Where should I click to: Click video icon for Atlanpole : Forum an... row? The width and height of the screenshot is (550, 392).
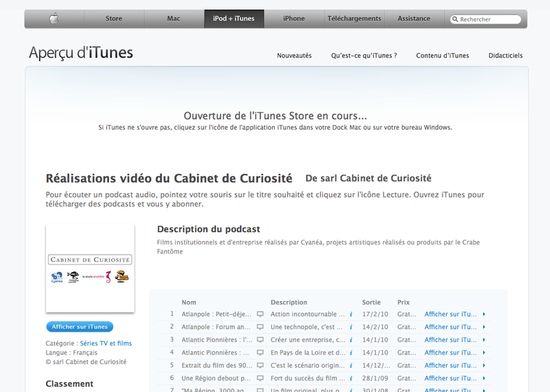click(x=260, y=327)
